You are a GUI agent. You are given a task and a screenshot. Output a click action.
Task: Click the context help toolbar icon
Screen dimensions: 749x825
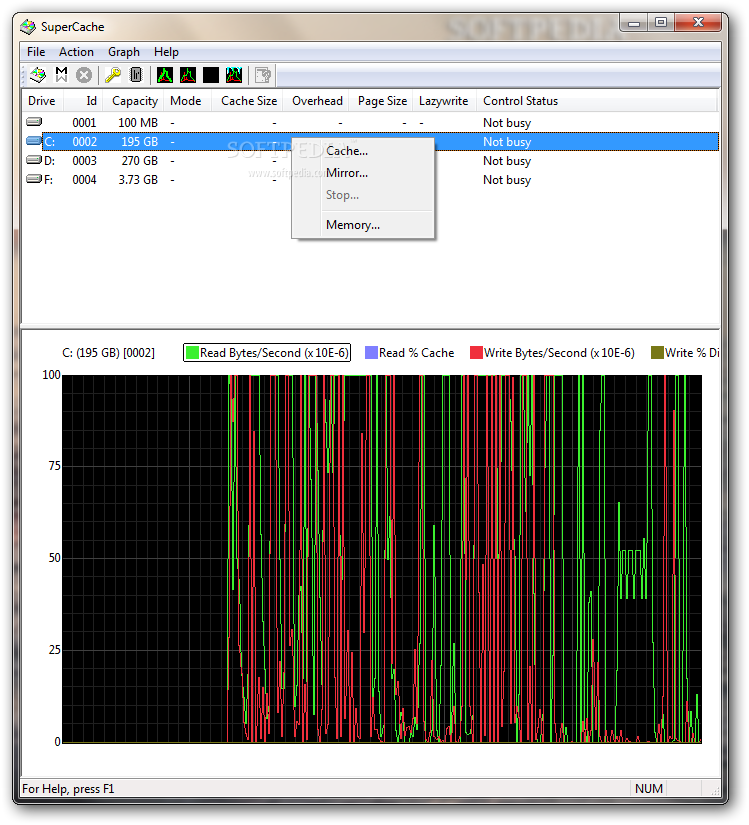pyautogui.click(x=263, y=75)
